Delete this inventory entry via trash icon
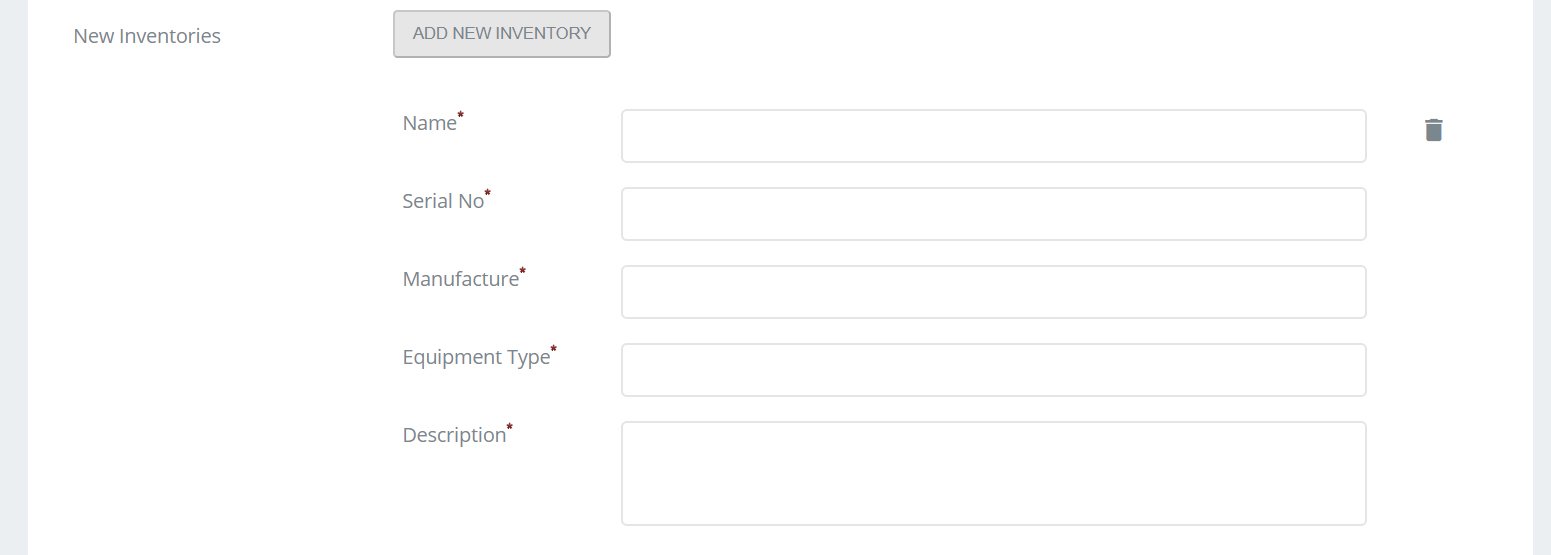This screenshot has width=1551, height=555. pyautogui.click(x=1433, y=130)
